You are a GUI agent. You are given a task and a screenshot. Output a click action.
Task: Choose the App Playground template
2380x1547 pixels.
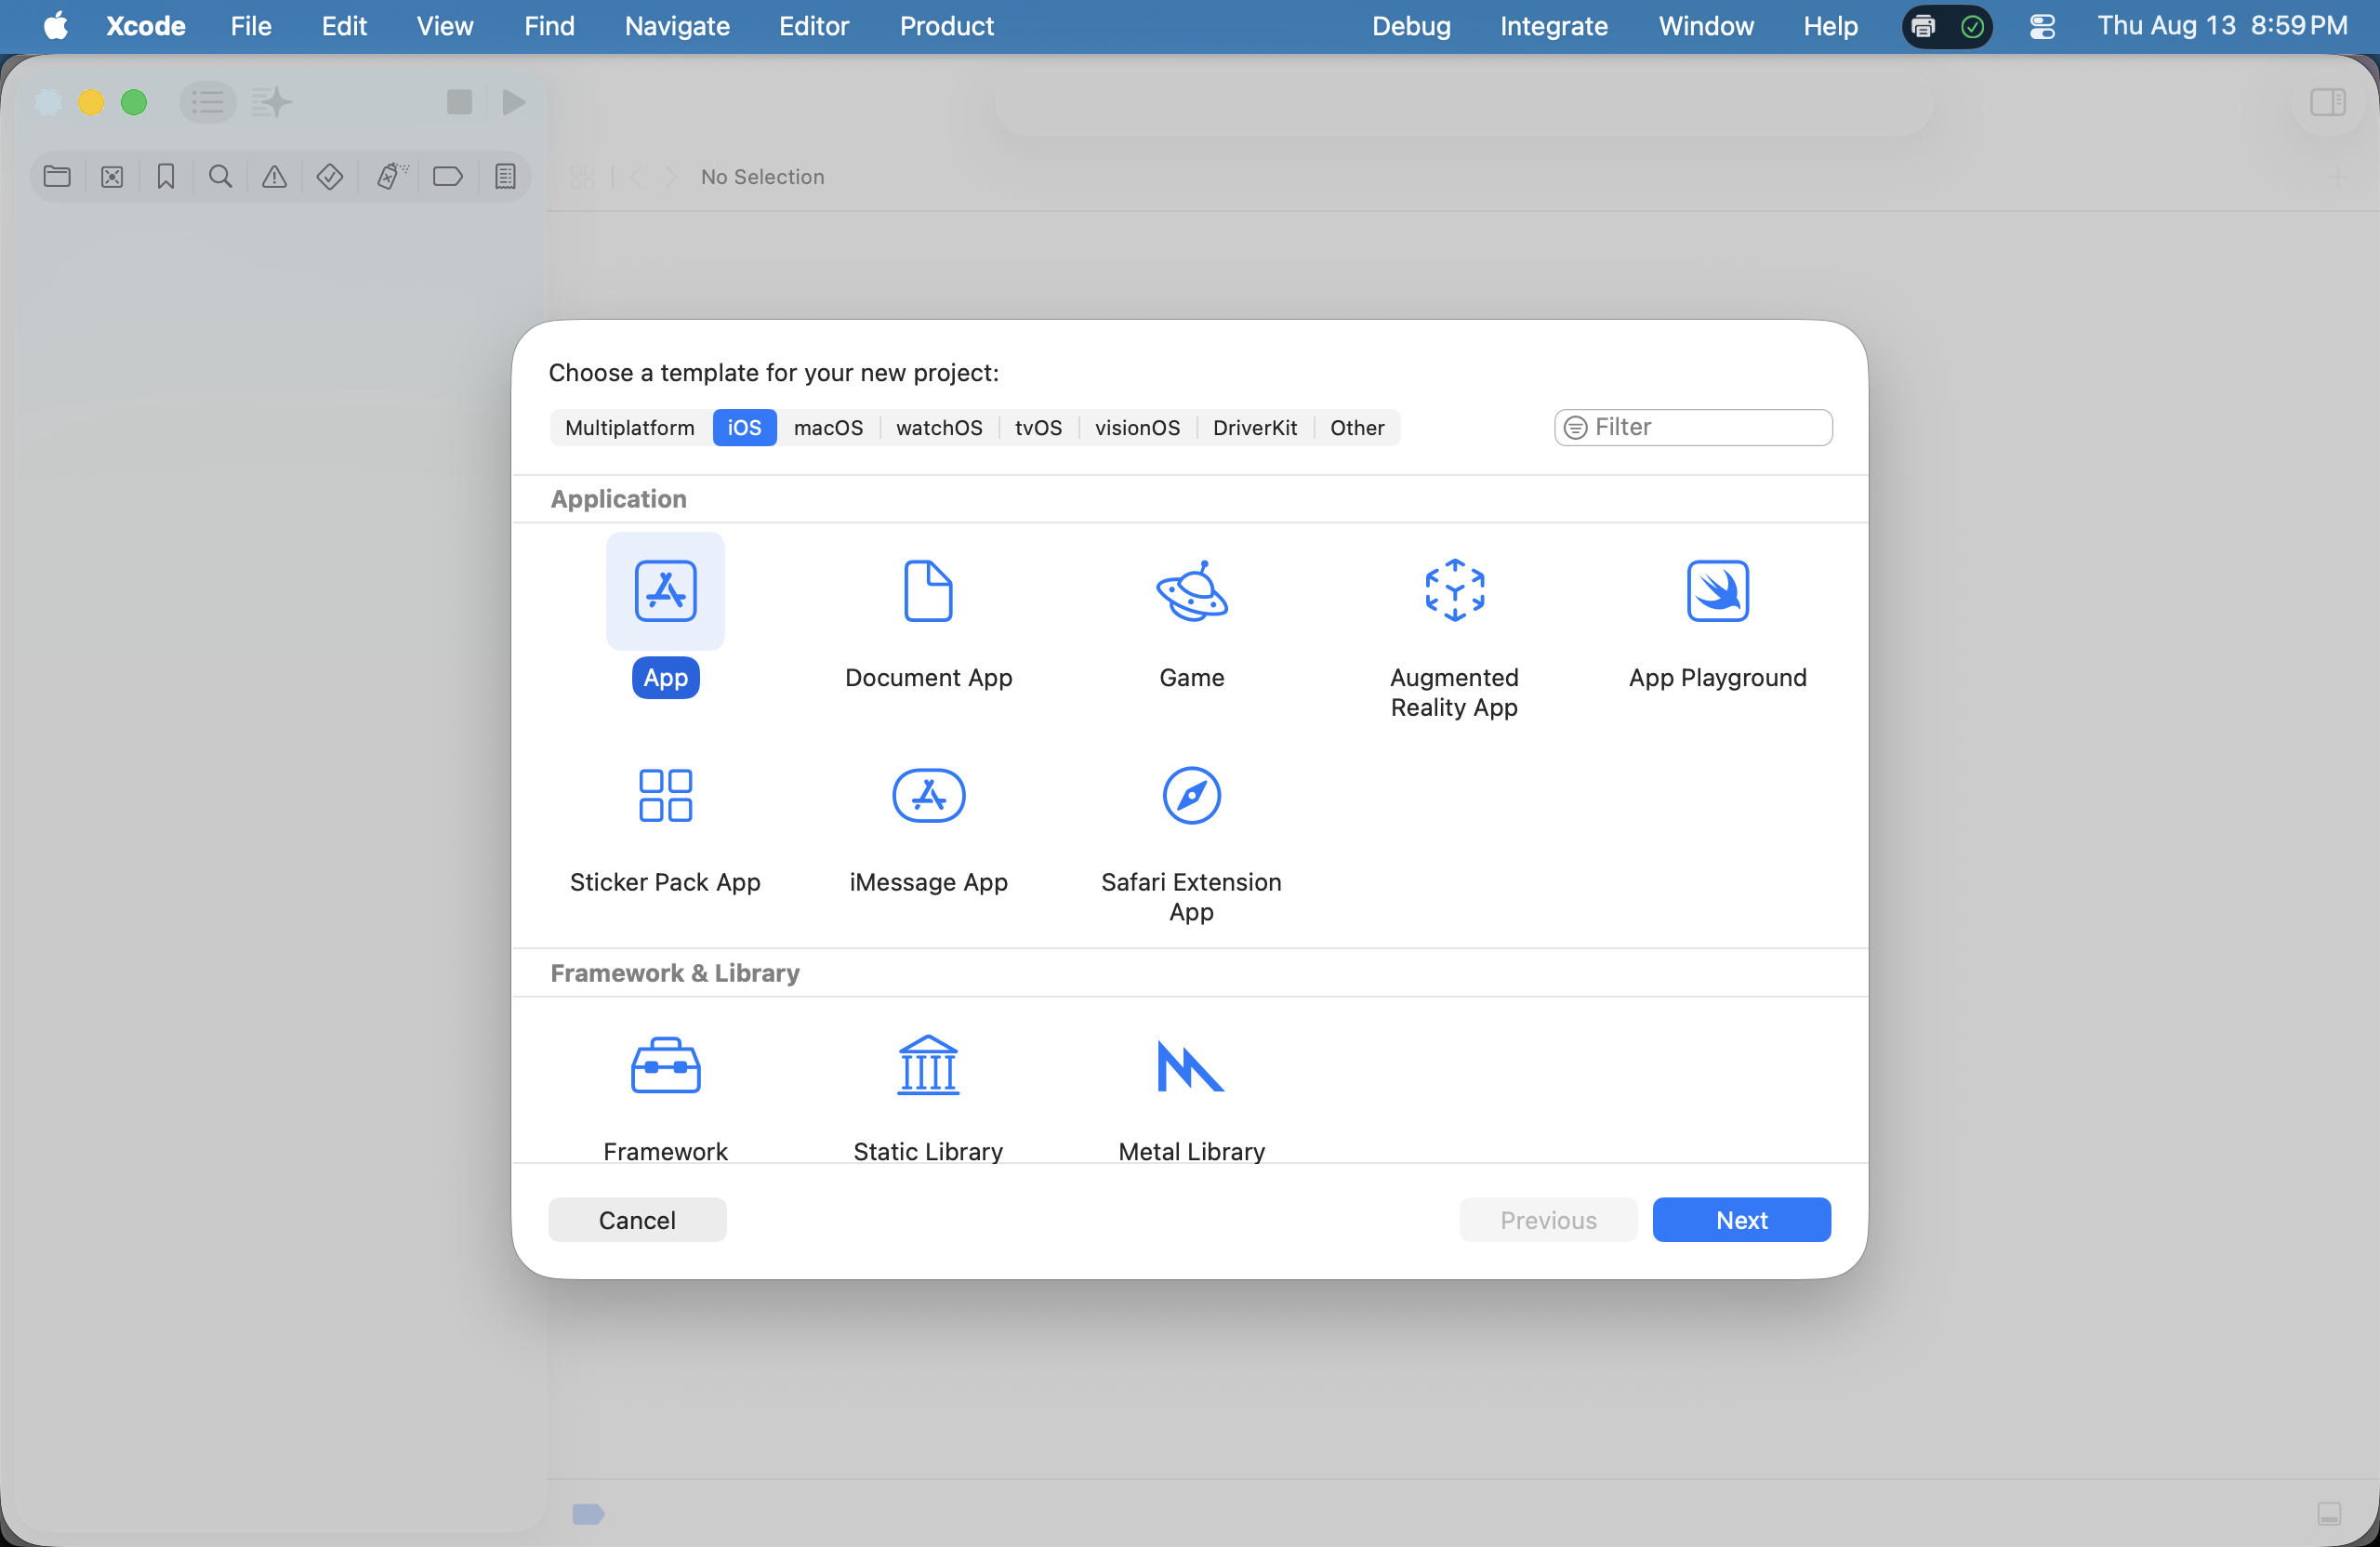tap(1717, 591)
